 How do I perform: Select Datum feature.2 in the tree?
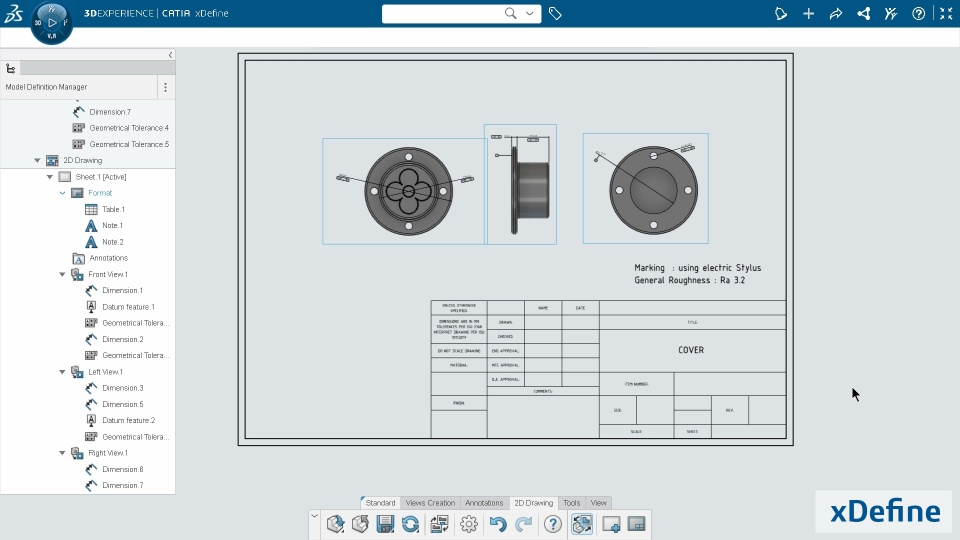point(129,420)
